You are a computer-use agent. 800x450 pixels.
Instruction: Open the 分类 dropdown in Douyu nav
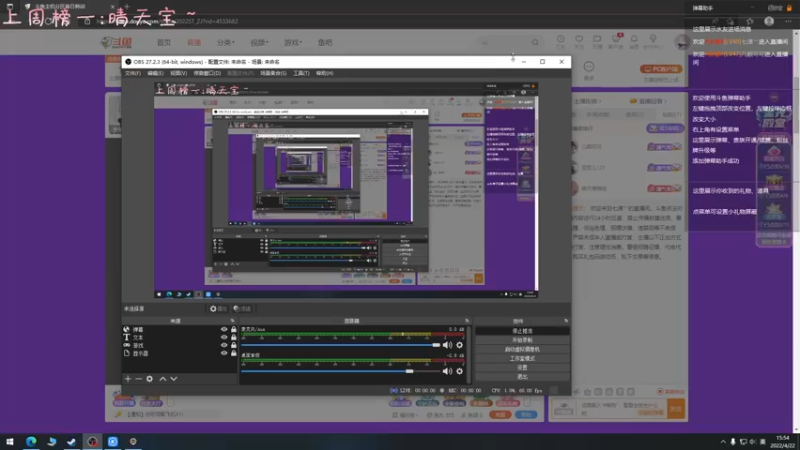coord(225,42)
